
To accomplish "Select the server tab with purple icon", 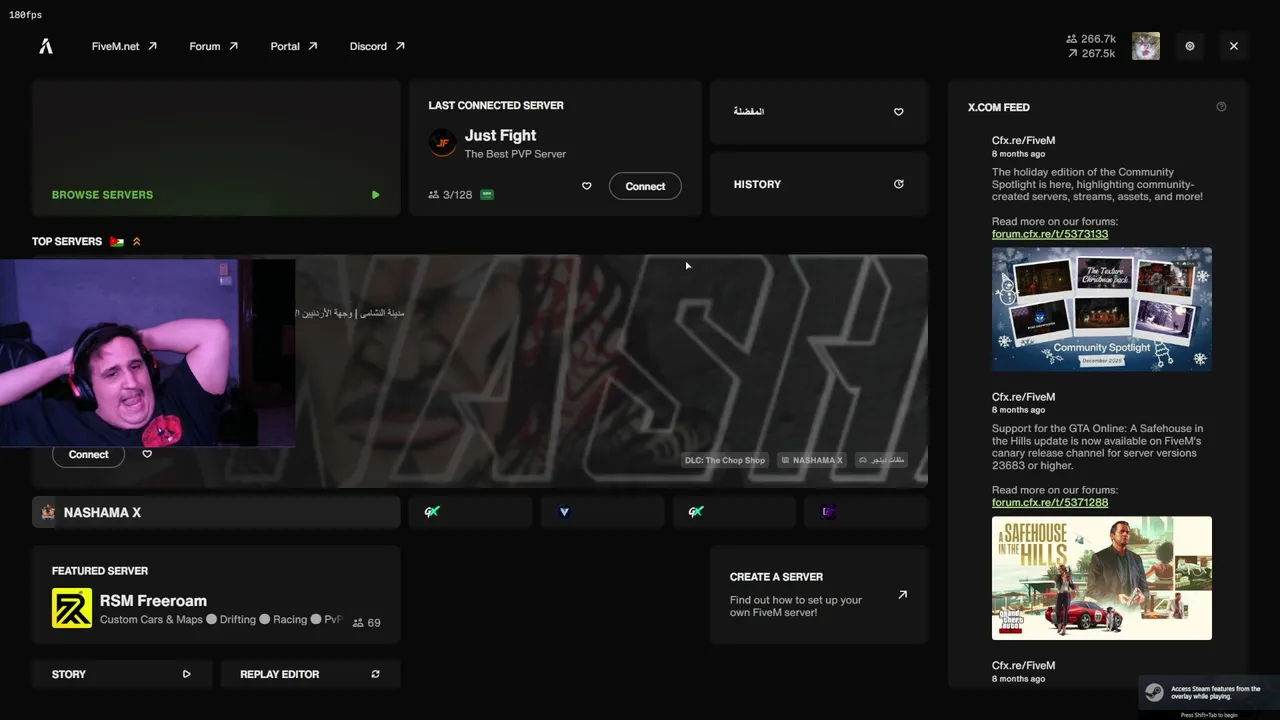I will click(866, 512).
